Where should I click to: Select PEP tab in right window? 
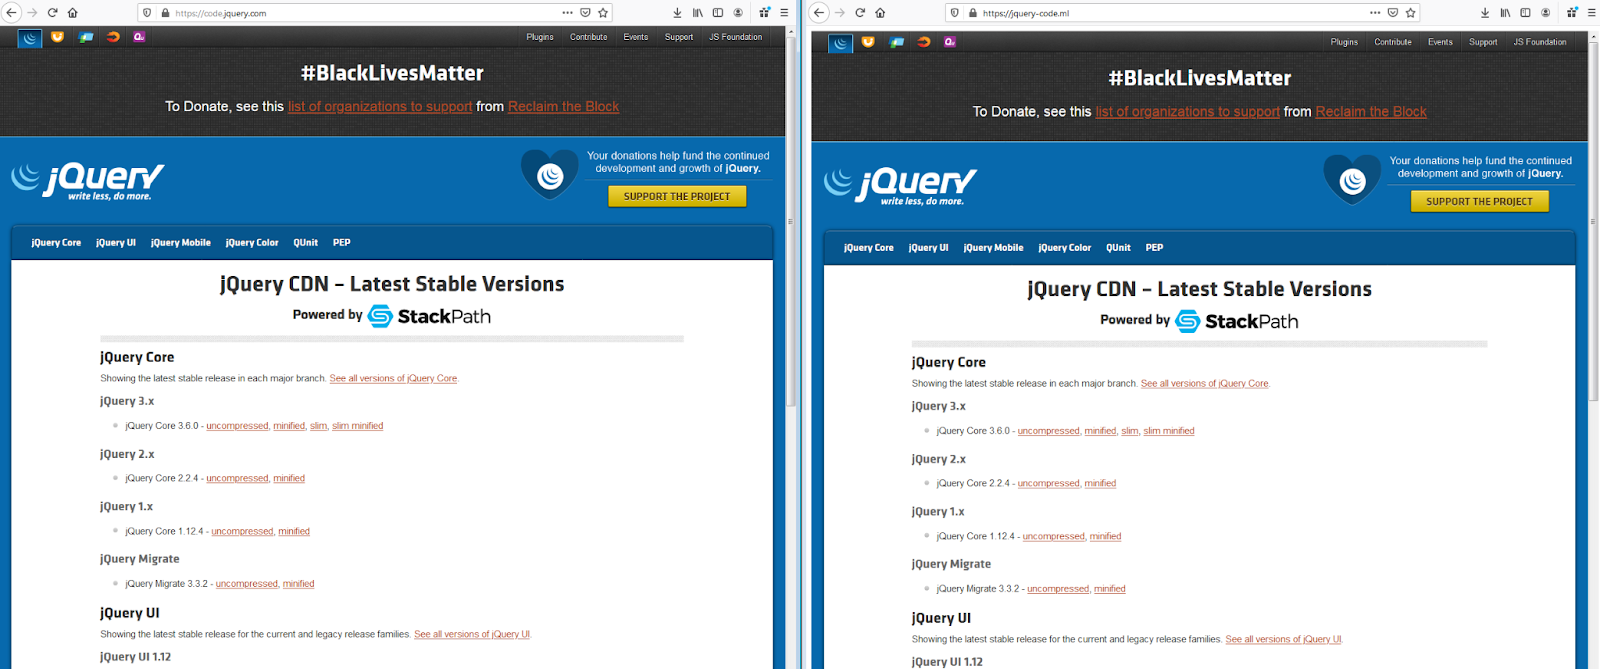click(x=1154, y=248)
